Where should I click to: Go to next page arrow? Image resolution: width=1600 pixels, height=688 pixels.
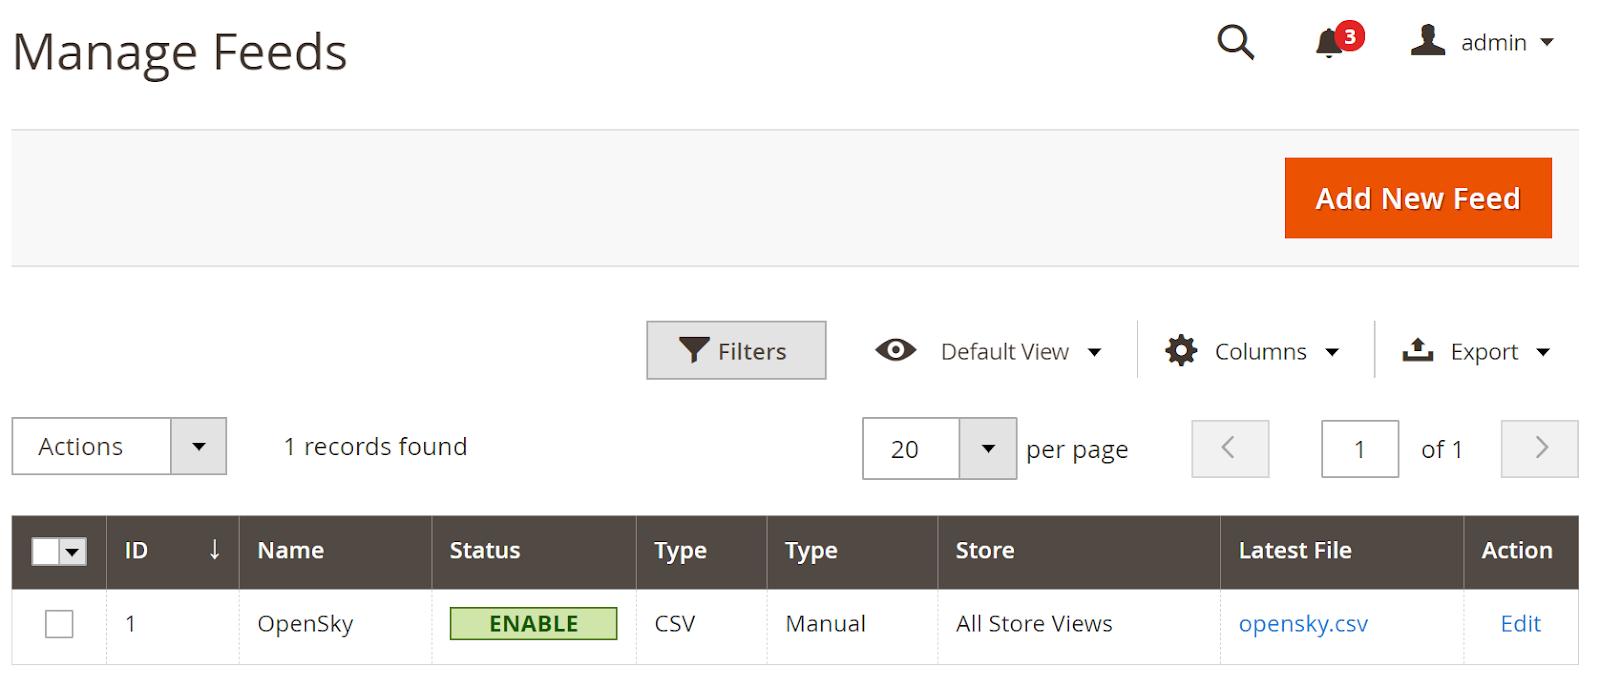[x=1540, y=448]
